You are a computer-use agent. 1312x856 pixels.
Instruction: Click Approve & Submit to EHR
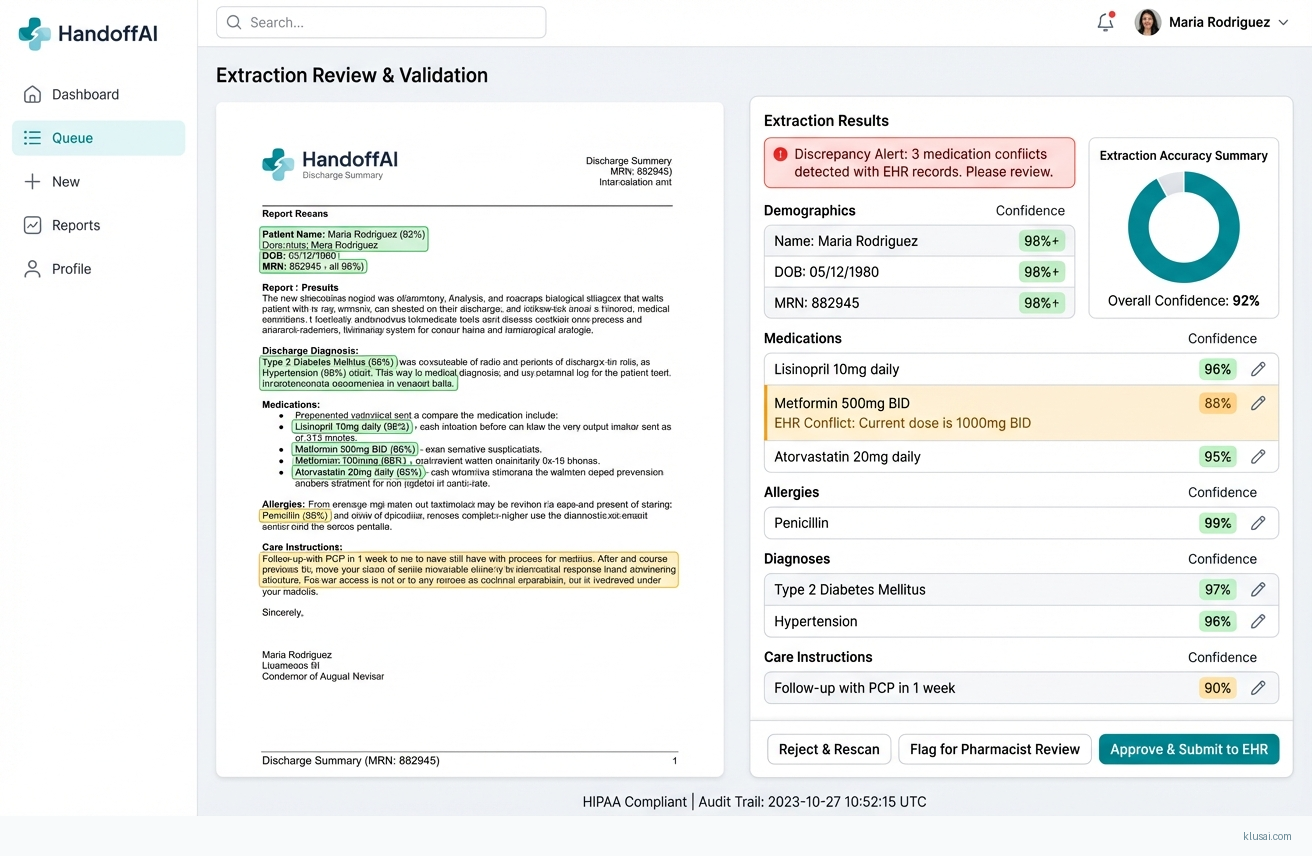(1188, 749)
